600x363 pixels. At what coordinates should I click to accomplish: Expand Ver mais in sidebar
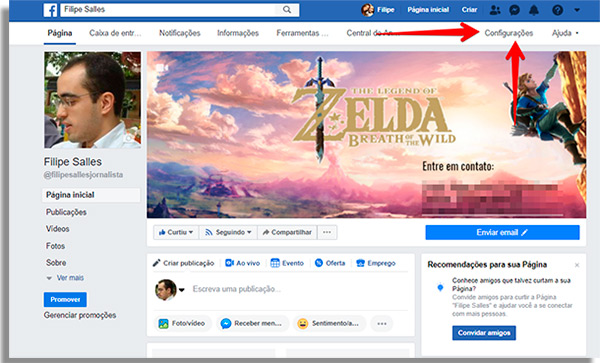click(65, 278)
